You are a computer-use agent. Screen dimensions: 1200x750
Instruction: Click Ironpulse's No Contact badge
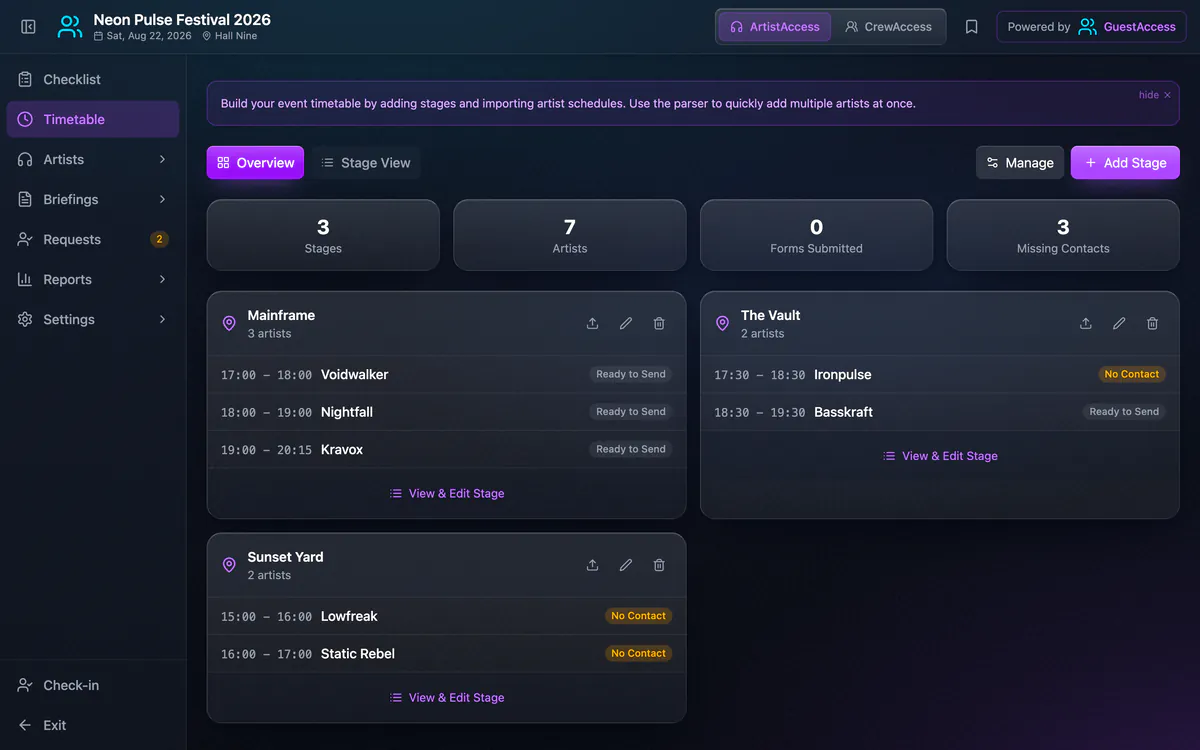pyautogui.click(x=1132, y=374)
